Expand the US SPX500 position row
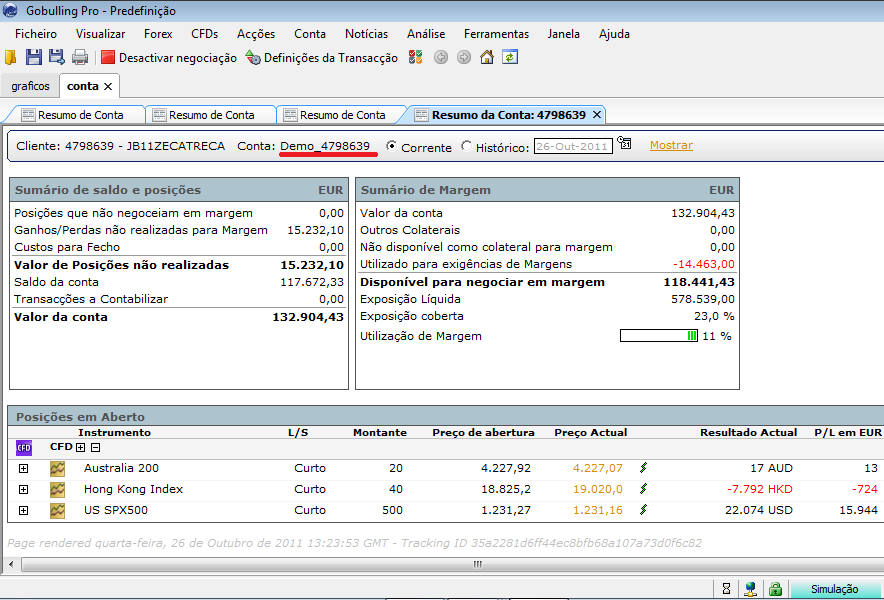The image size is (884, 600). 23,510
